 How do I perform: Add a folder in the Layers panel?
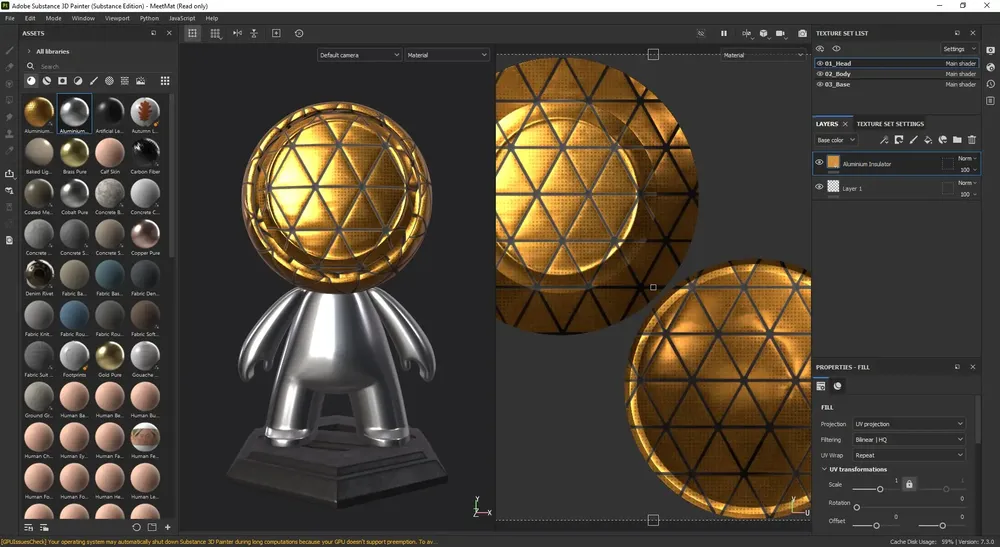click(x=957, y=140)
